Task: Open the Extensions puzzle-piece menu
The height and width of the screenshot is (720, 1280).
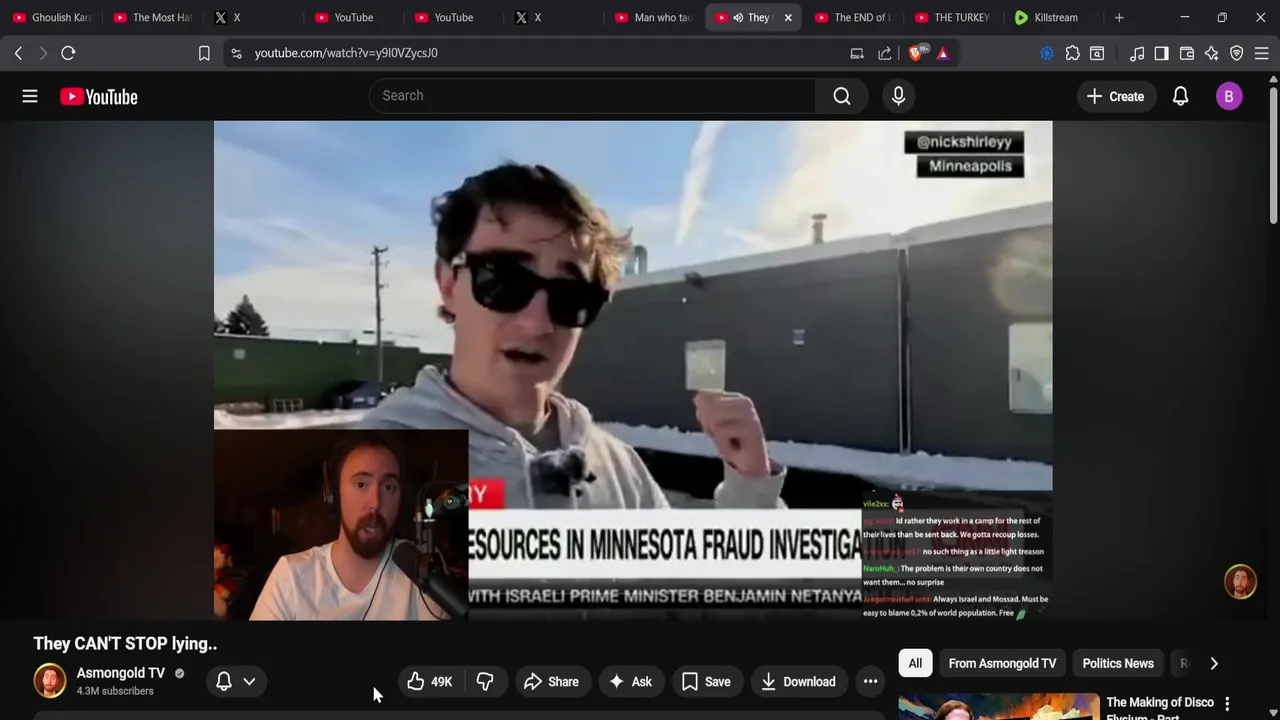Action: (1072, 53)
